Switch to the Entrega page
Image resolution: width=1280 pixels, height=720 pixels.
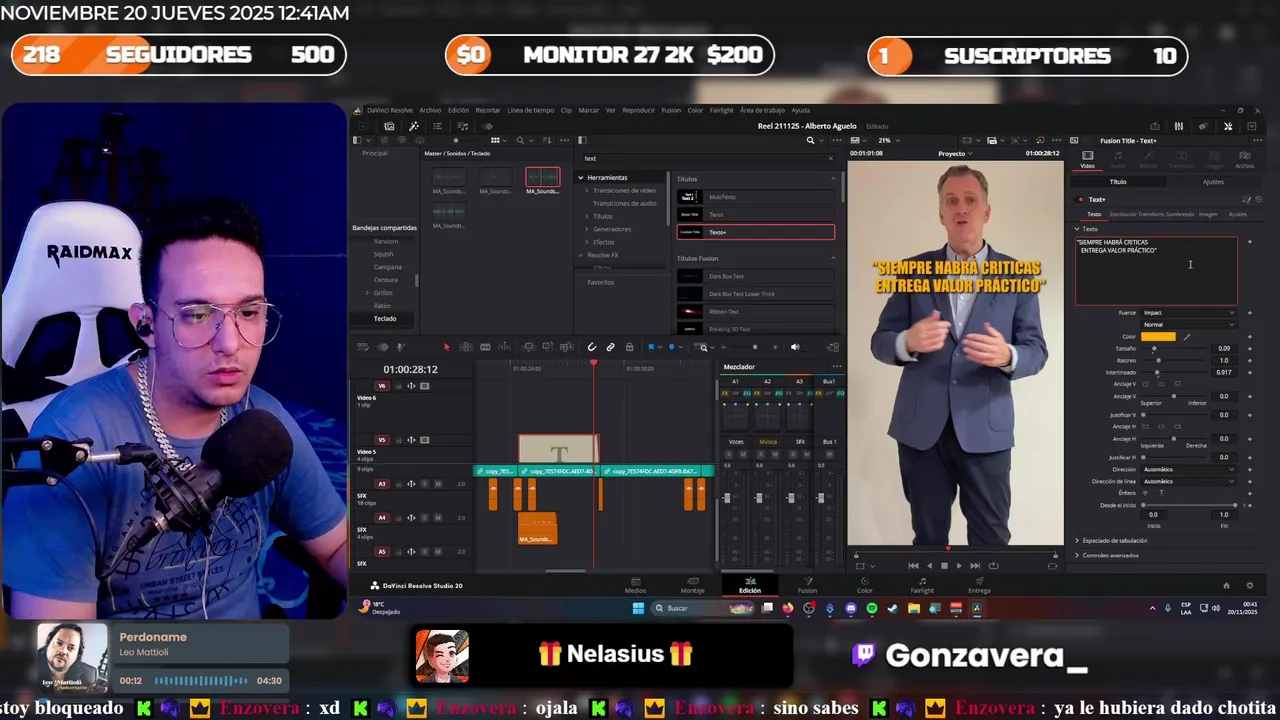979,586
